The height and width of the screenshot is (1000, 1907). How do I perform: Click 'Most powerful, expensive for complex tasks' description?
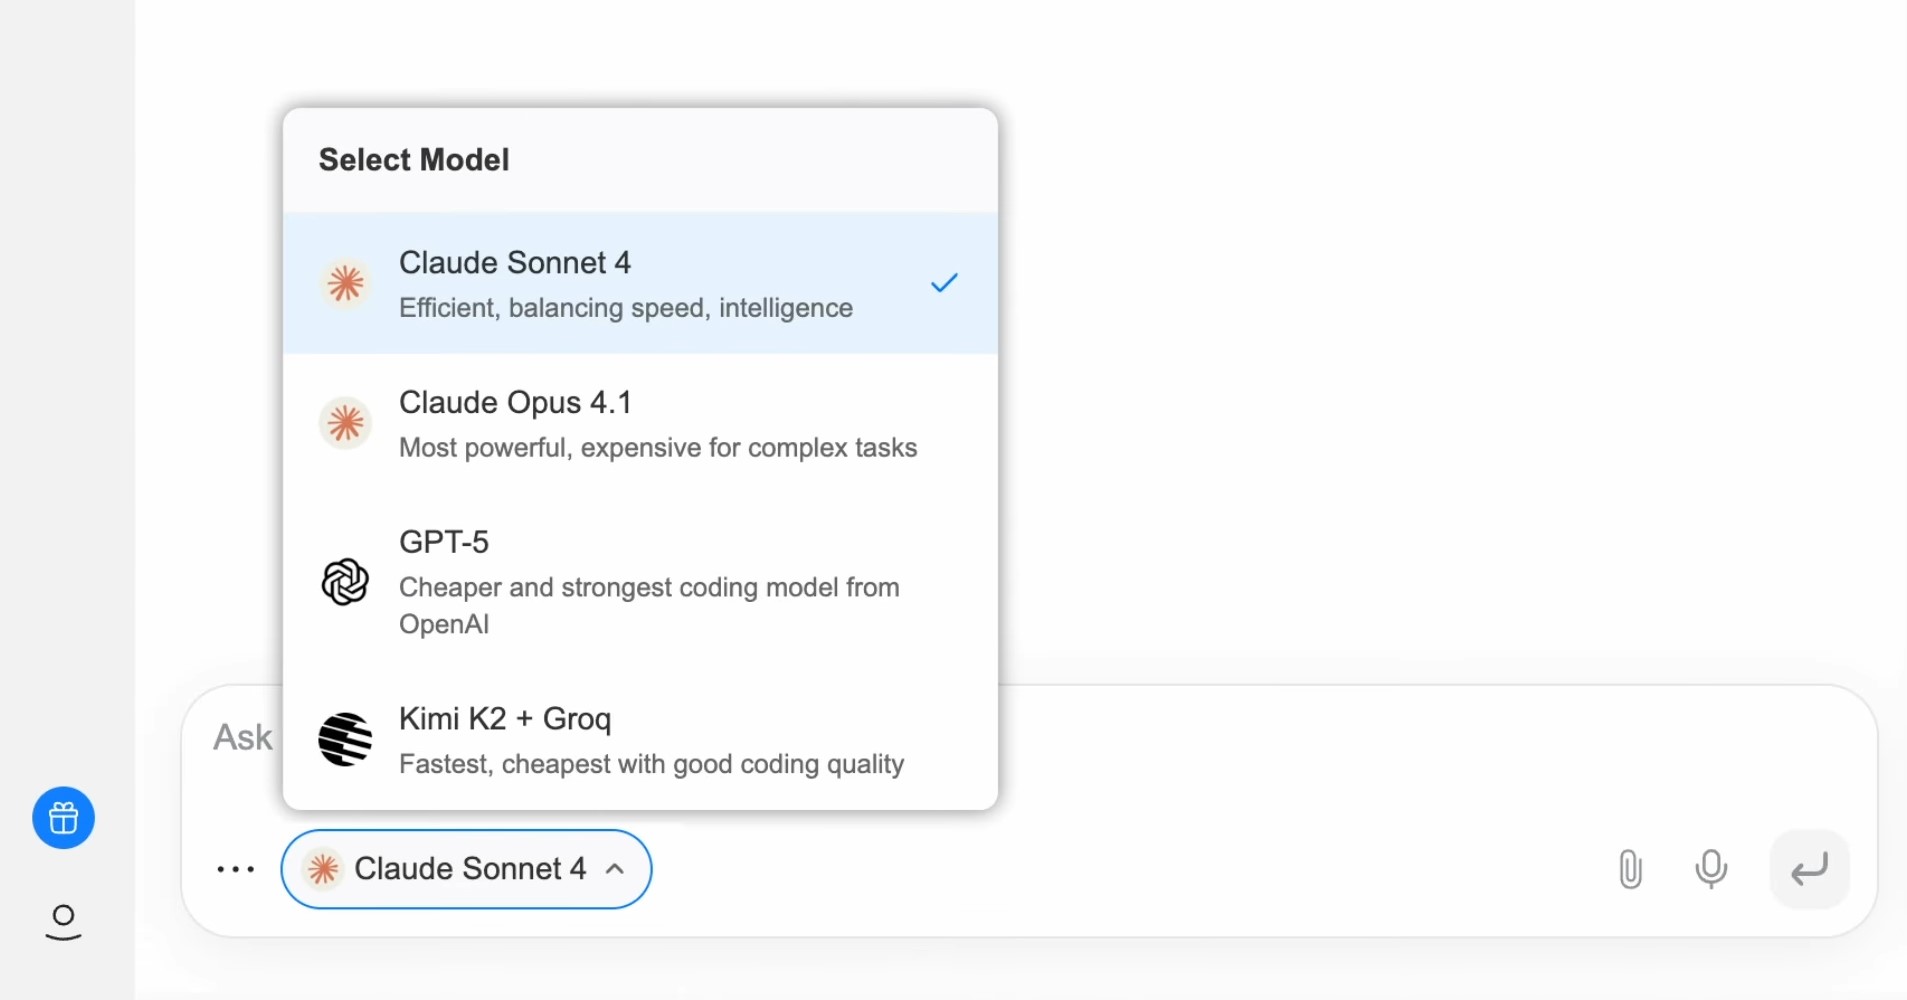click(658, 448)
